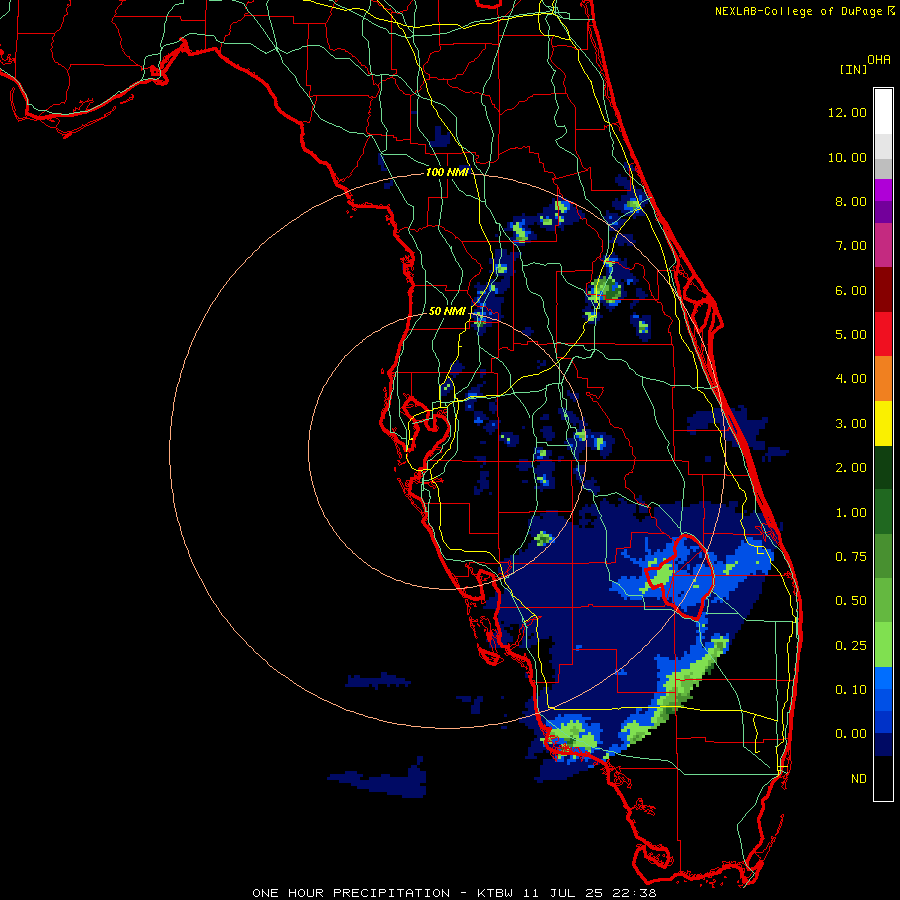Screen dimensions: 900x900
Task: Select the darkest green swatch near 2.00
Action: [x=883, y=467]
